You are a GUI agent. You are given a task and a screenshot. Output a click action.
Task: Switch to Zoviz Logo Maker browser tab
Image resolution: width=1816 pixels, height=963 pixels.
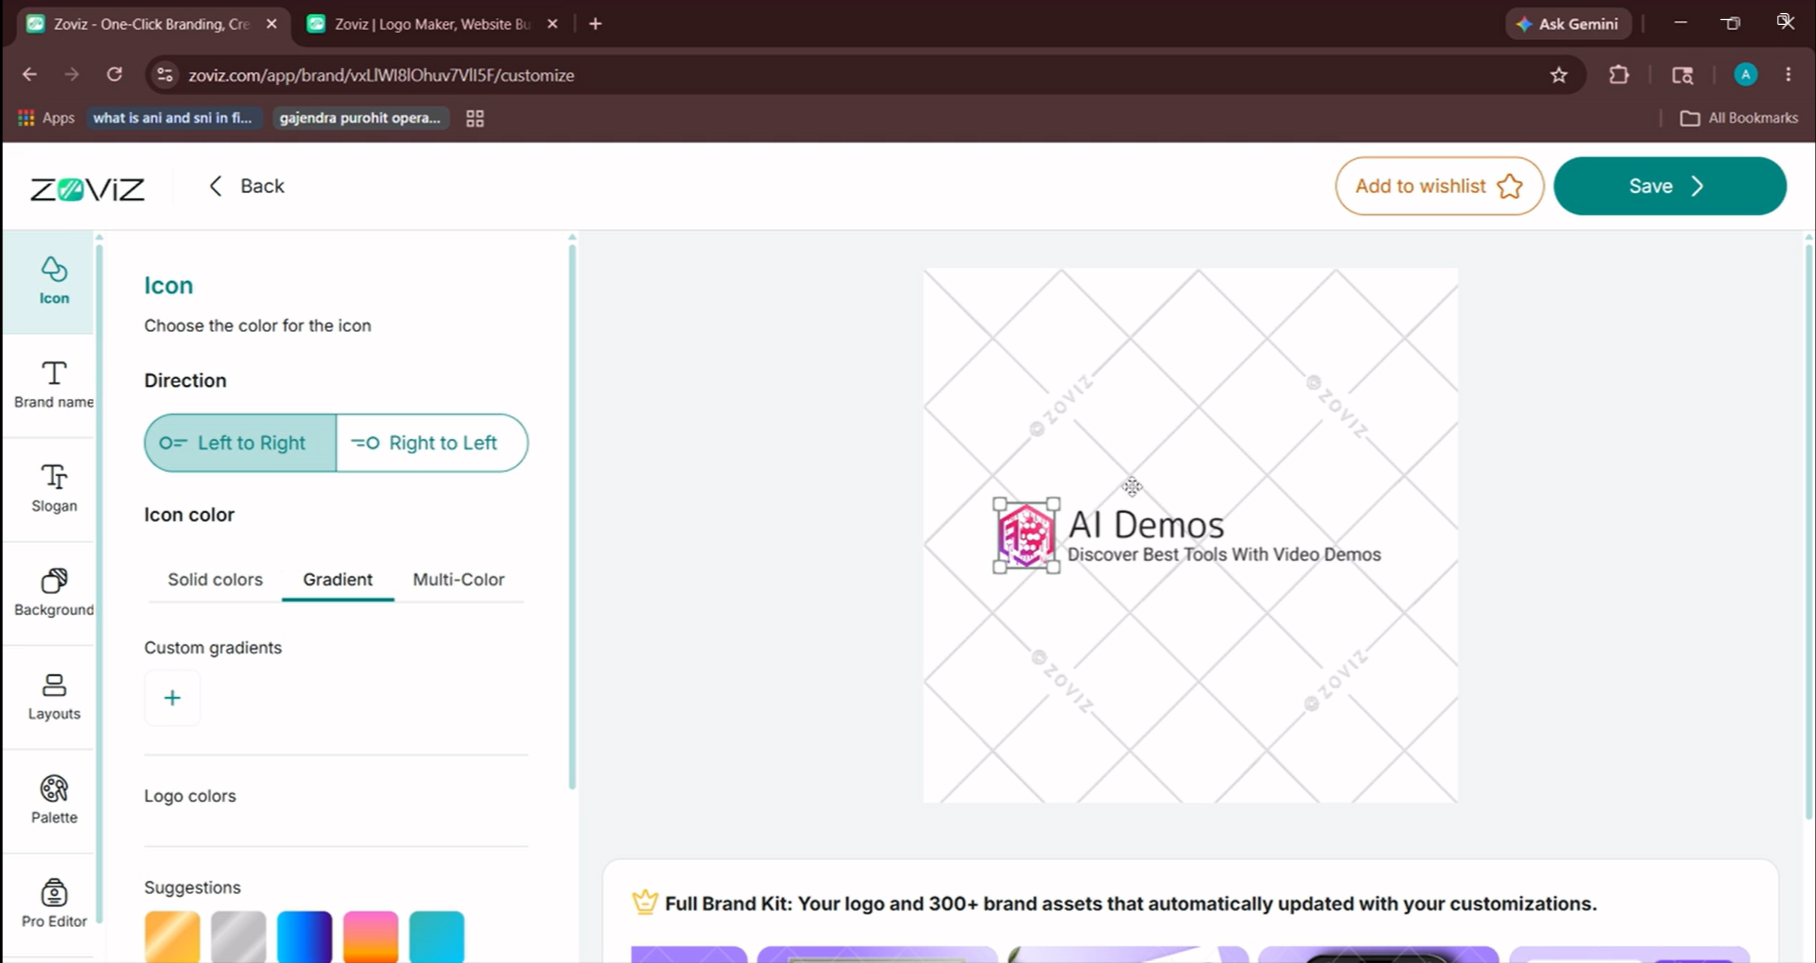[431, 24]
